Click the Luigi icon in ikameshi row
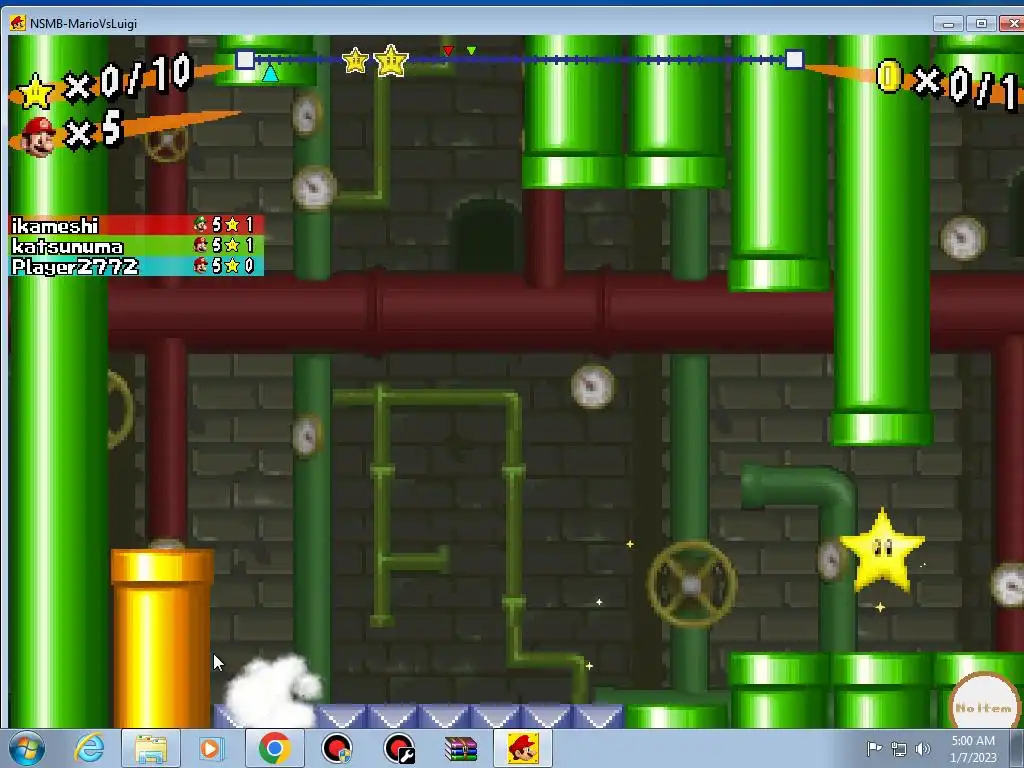This screenshot has width=1024, height=768. click(200, 225)
